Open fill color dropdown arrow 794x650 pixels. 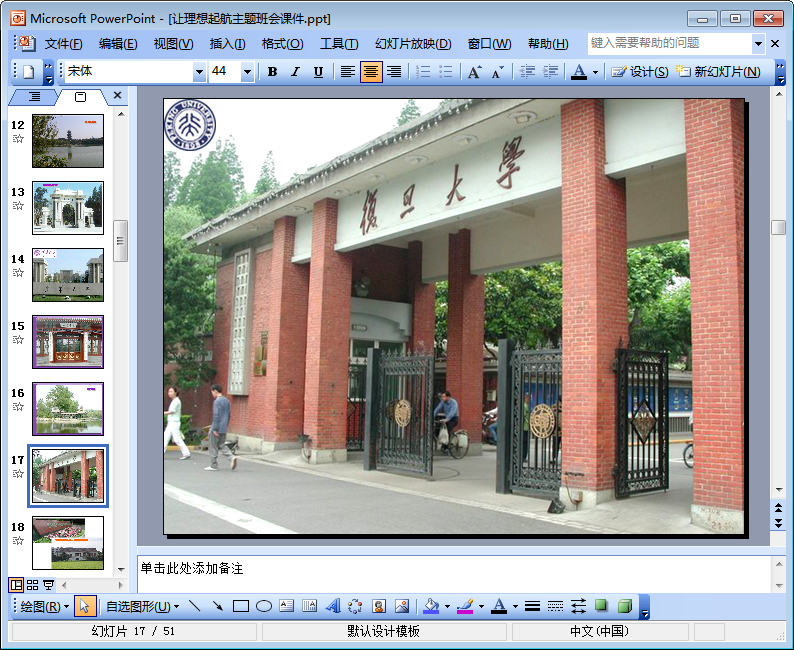coord(447,606)
